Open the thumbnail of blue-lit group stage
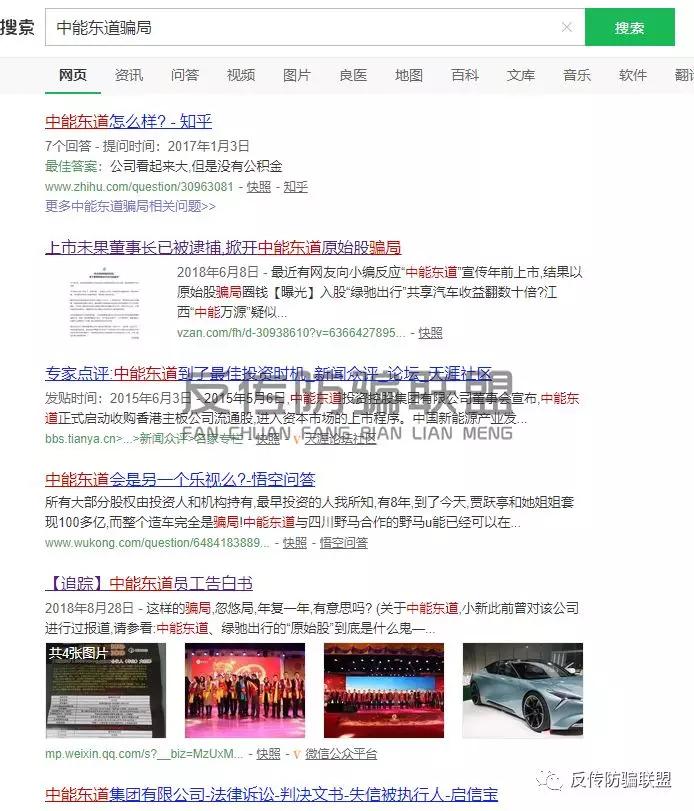This screenshot has width=694, height=811. 384,690
